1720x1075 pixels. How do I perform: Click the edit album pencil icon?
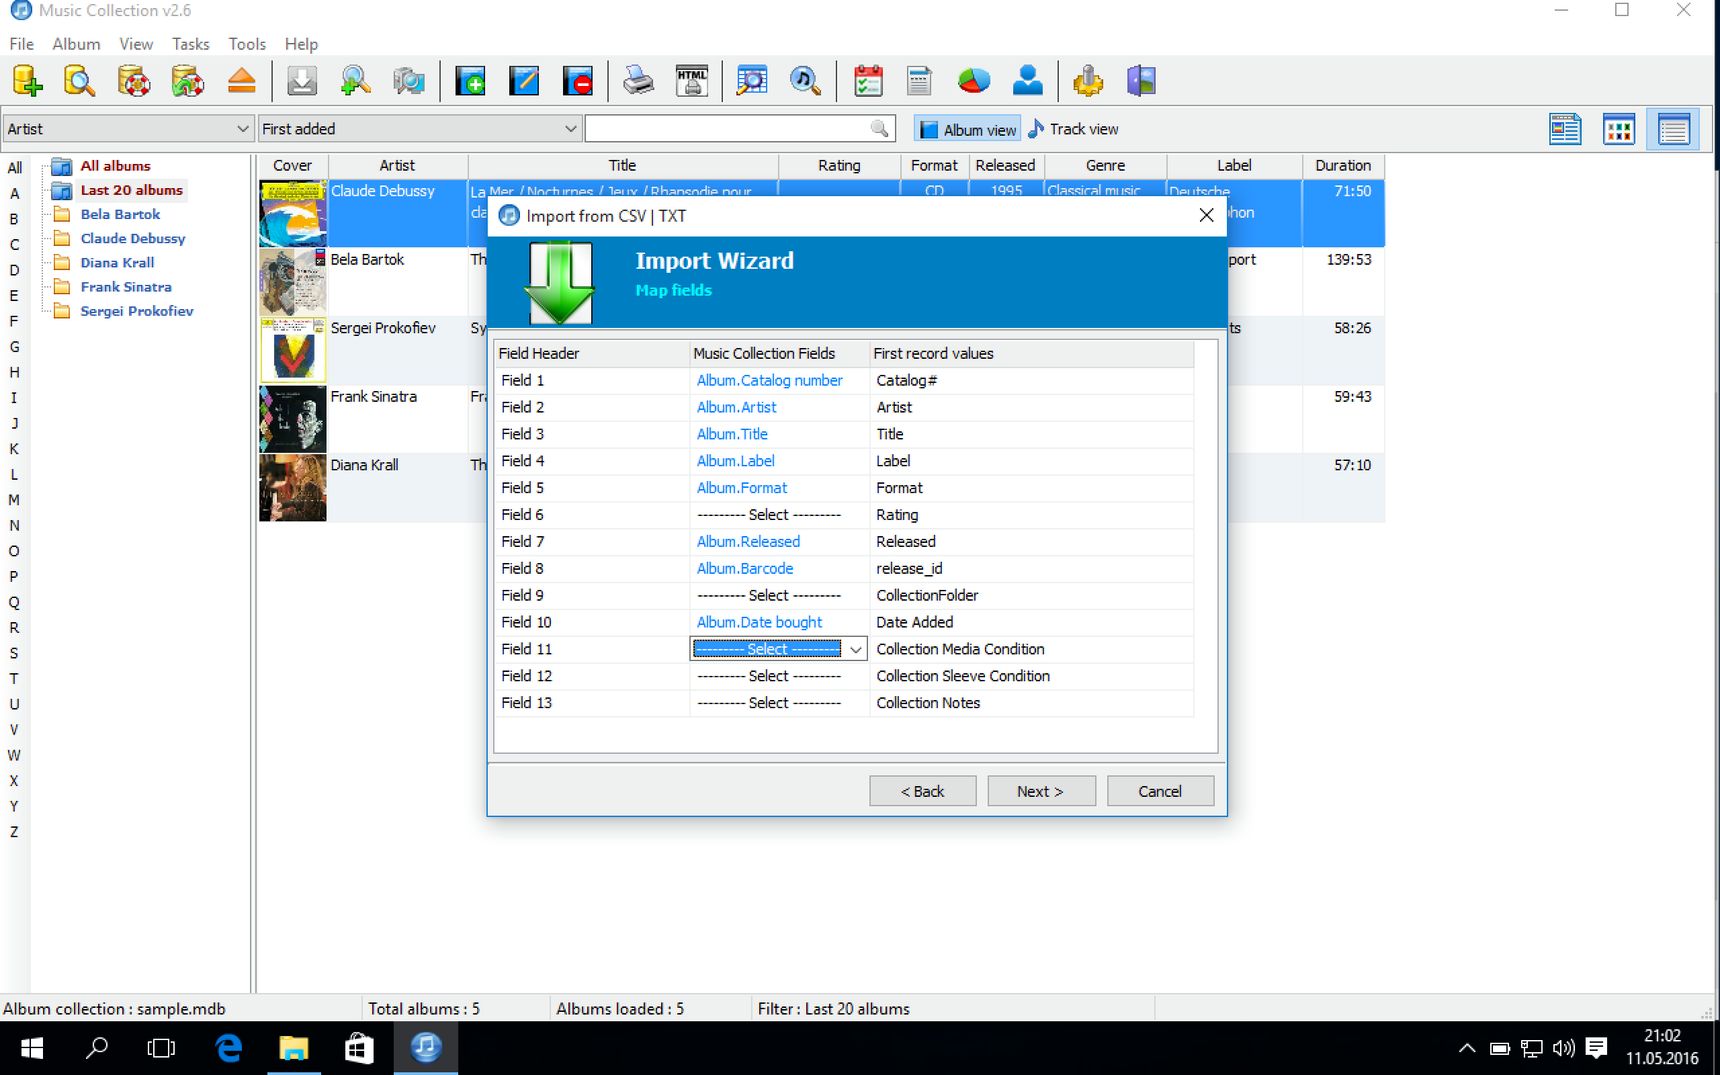click(x=524, y=81)
